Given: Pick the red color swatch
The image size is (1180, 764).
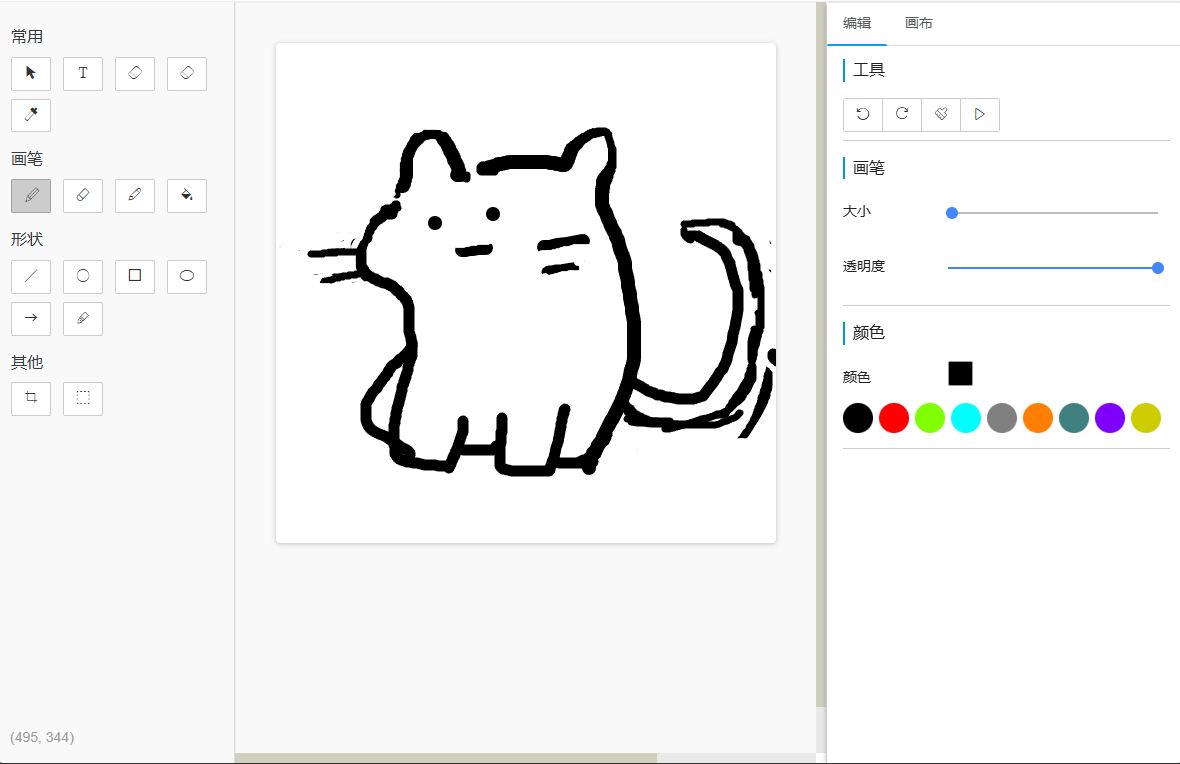Looking at the screenshot, I should [x=894, y=418].
